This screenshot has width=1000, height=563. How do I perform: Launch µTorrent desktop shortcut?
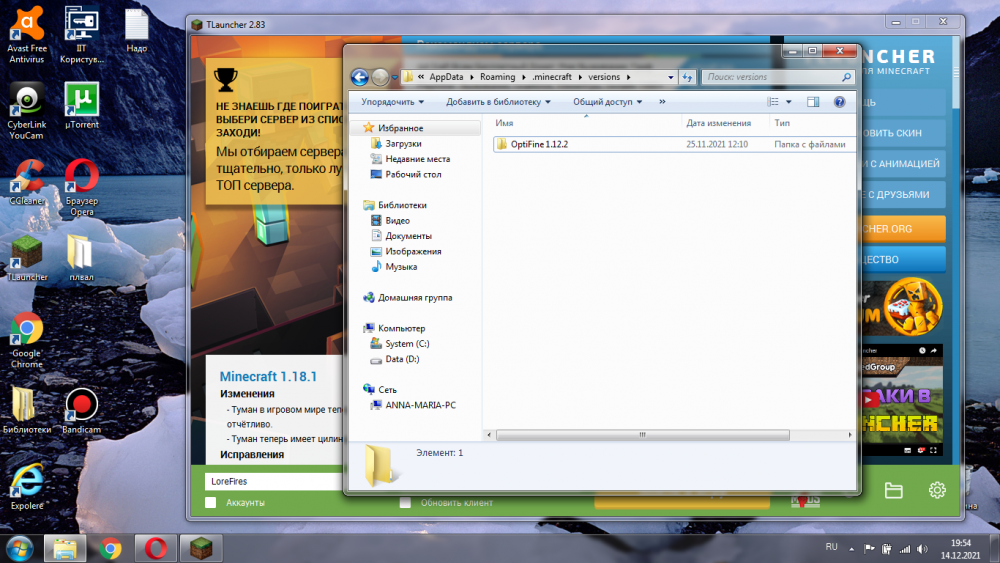coord(82,106)
